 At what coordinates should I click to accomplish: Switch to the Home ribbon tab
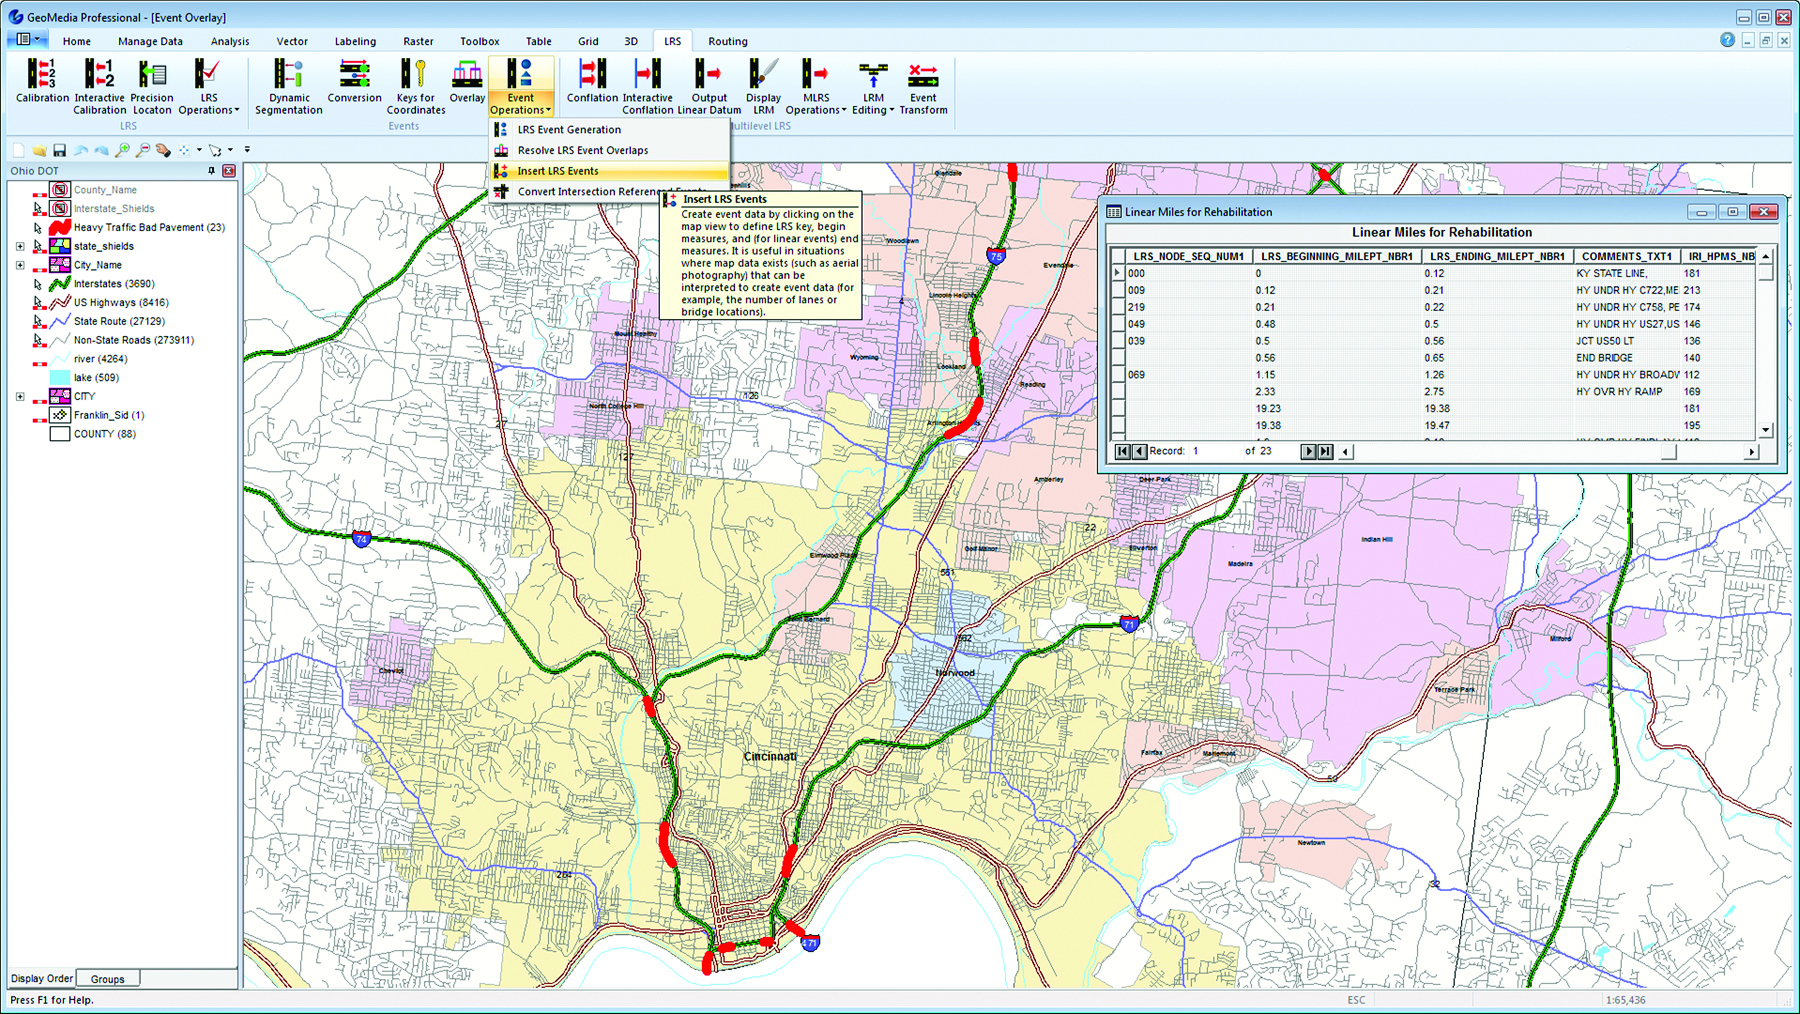pyautogui.click(x=77, y=41)
